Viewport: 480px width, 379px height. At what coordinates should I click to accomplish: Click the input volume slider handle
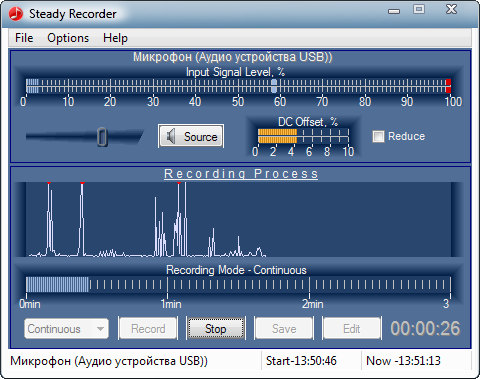(102, 137)
